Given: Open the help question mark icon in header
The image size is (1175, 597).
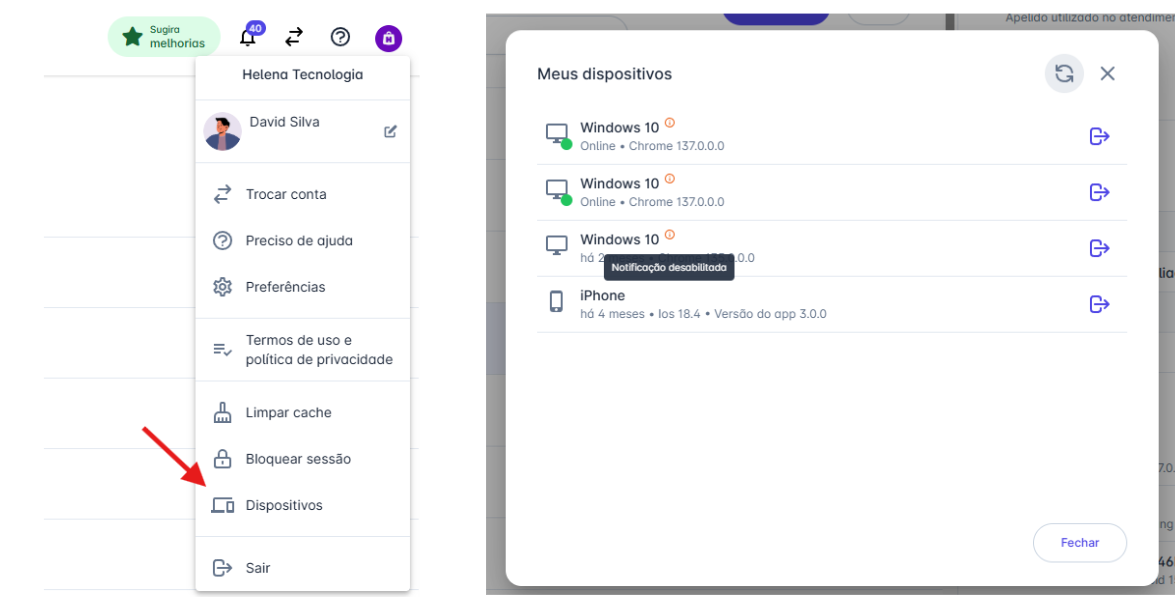Looking at the screenshot, I should (x=340, y=38).
